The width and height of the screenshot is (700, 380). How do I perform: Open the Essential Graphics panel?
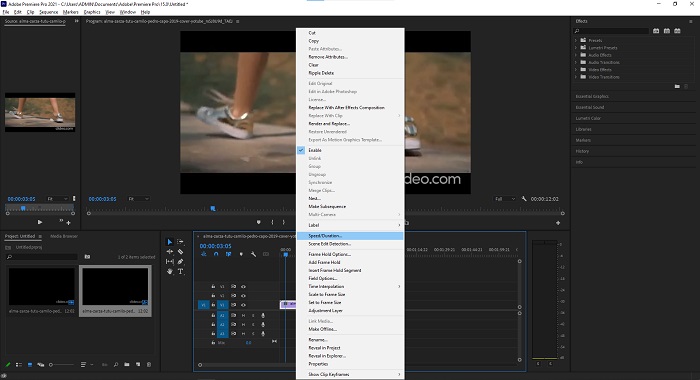[x=592, y=96]
